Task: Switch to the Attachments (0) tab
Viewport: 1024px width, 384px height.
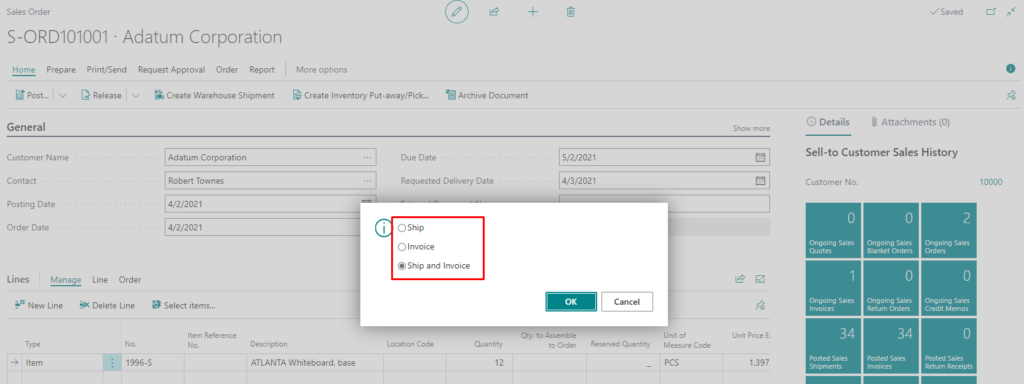Action: click(910, 122)
